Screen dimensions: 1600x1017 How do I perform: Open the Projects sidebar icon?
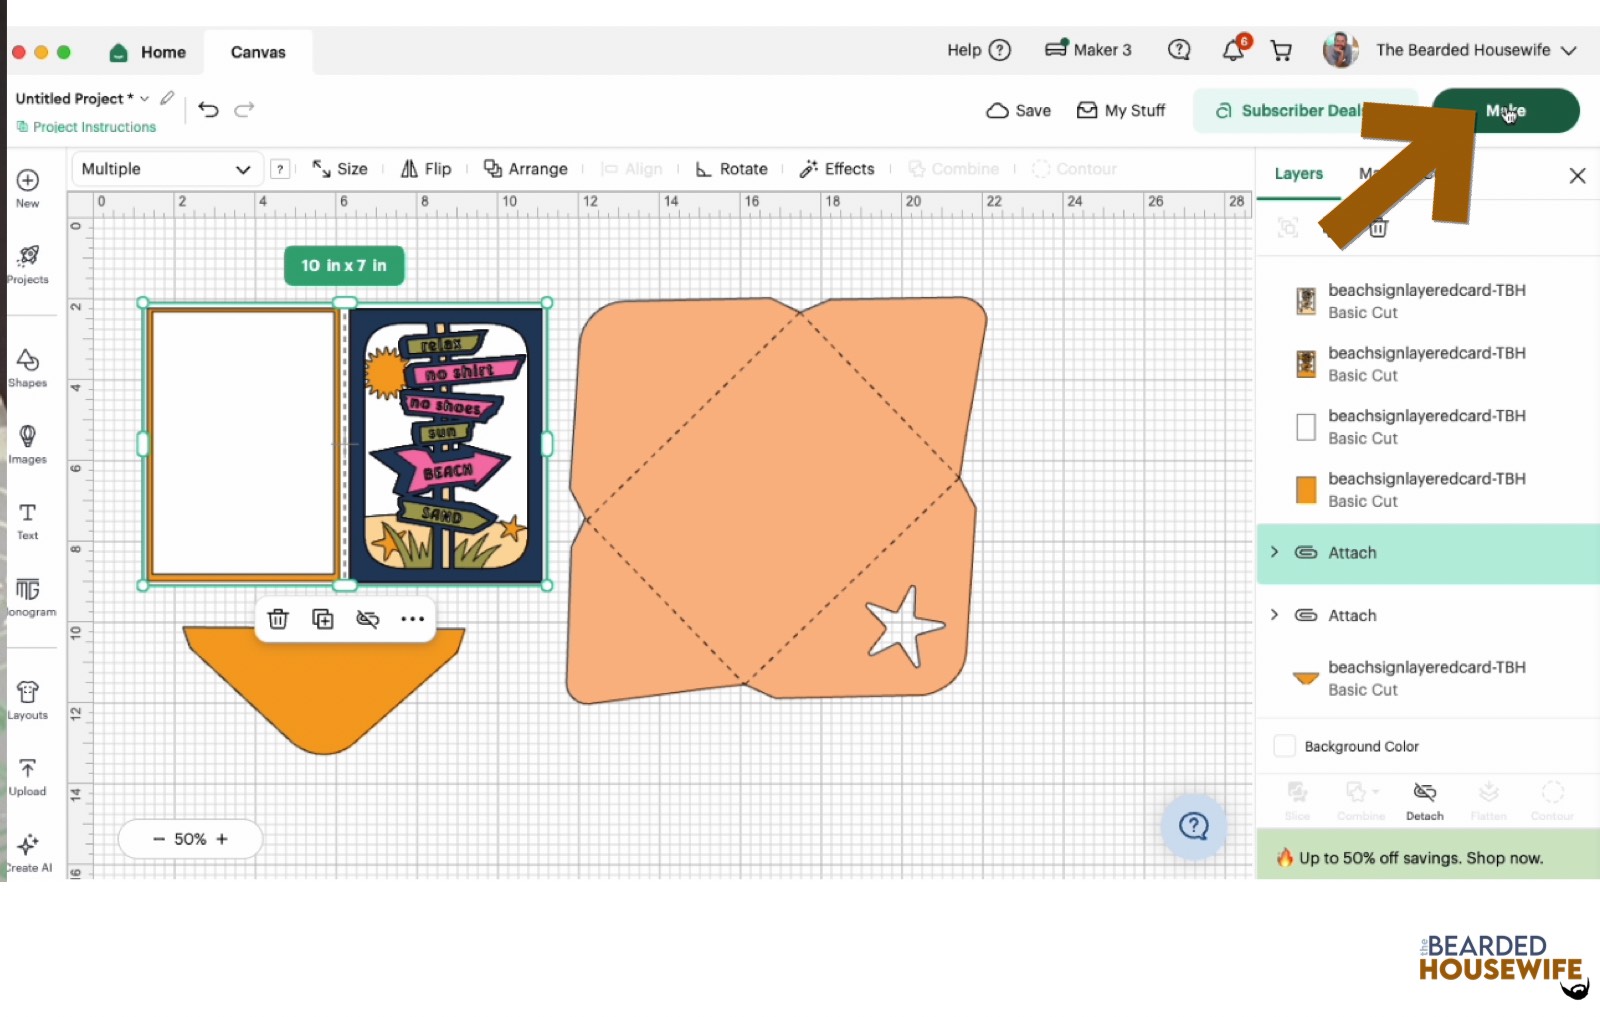(28, 264)
